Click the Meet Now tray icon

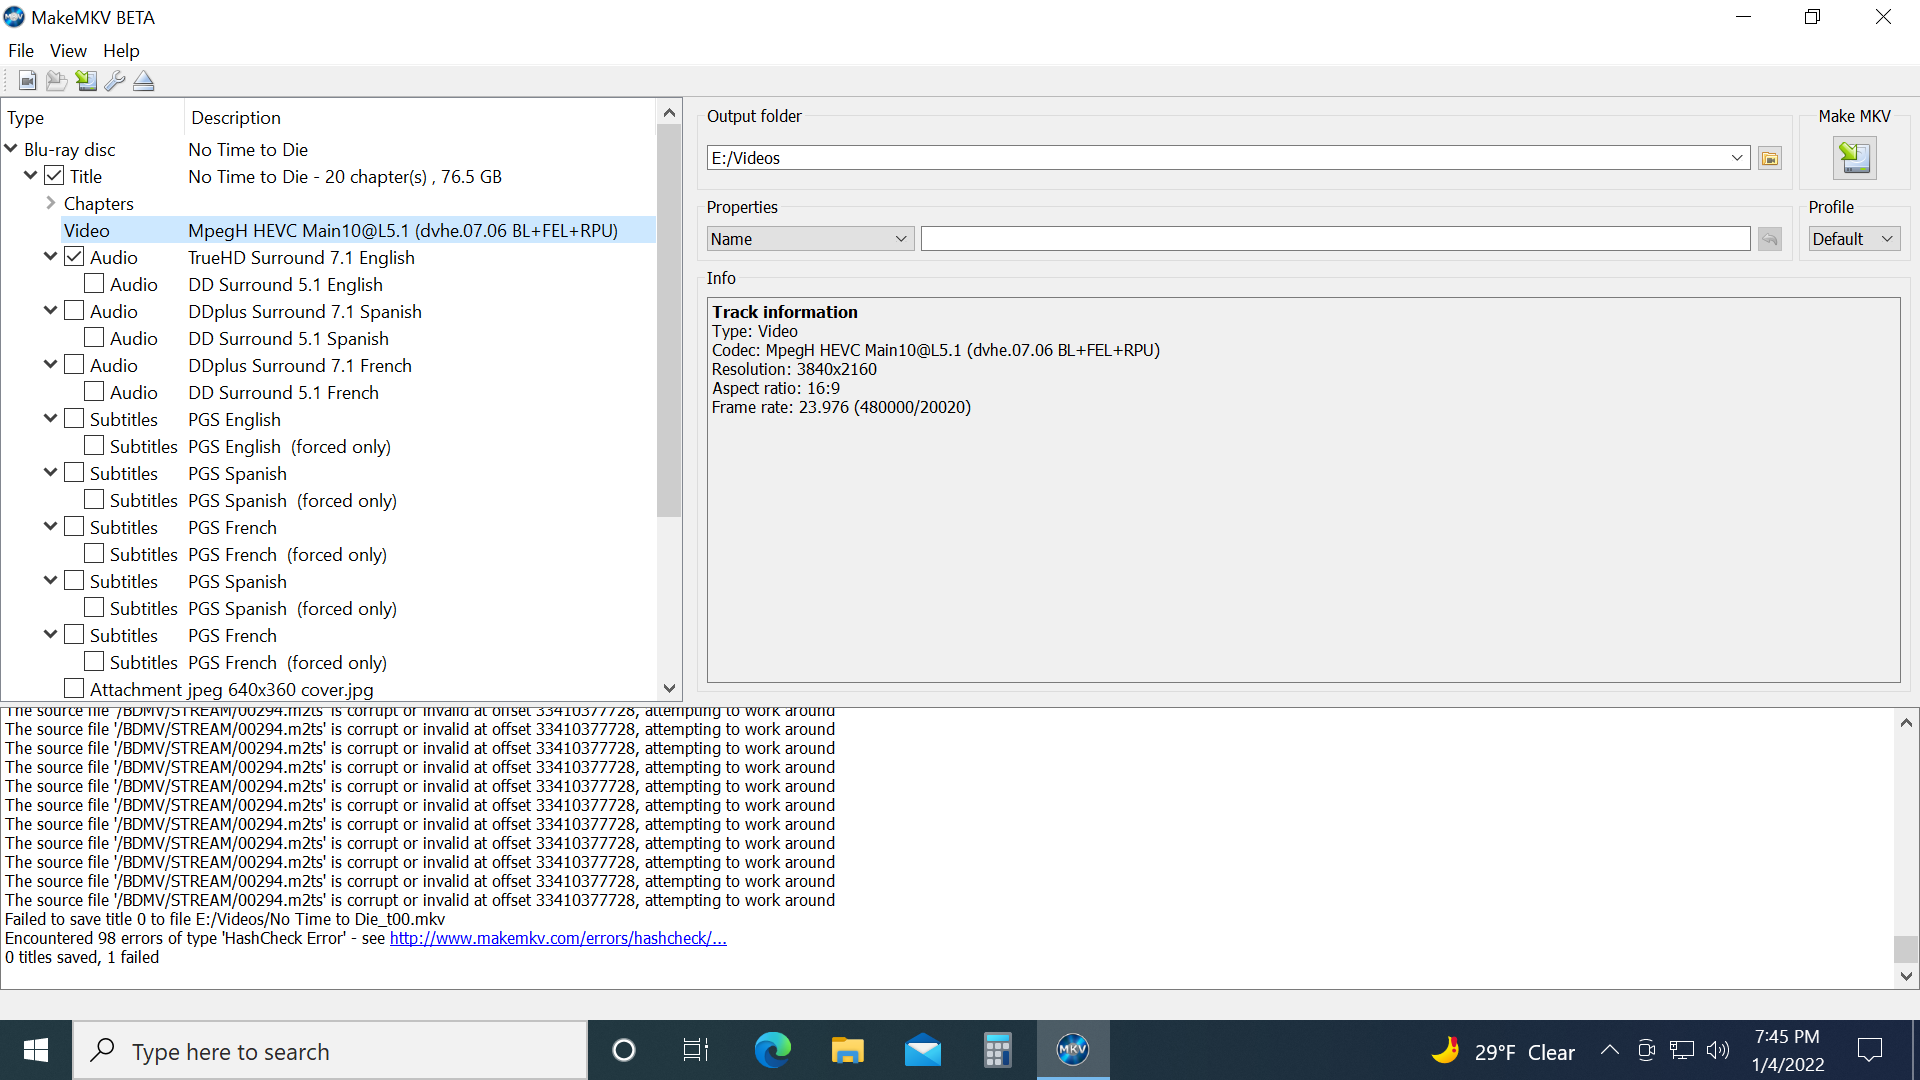tap(1646, 1050)
